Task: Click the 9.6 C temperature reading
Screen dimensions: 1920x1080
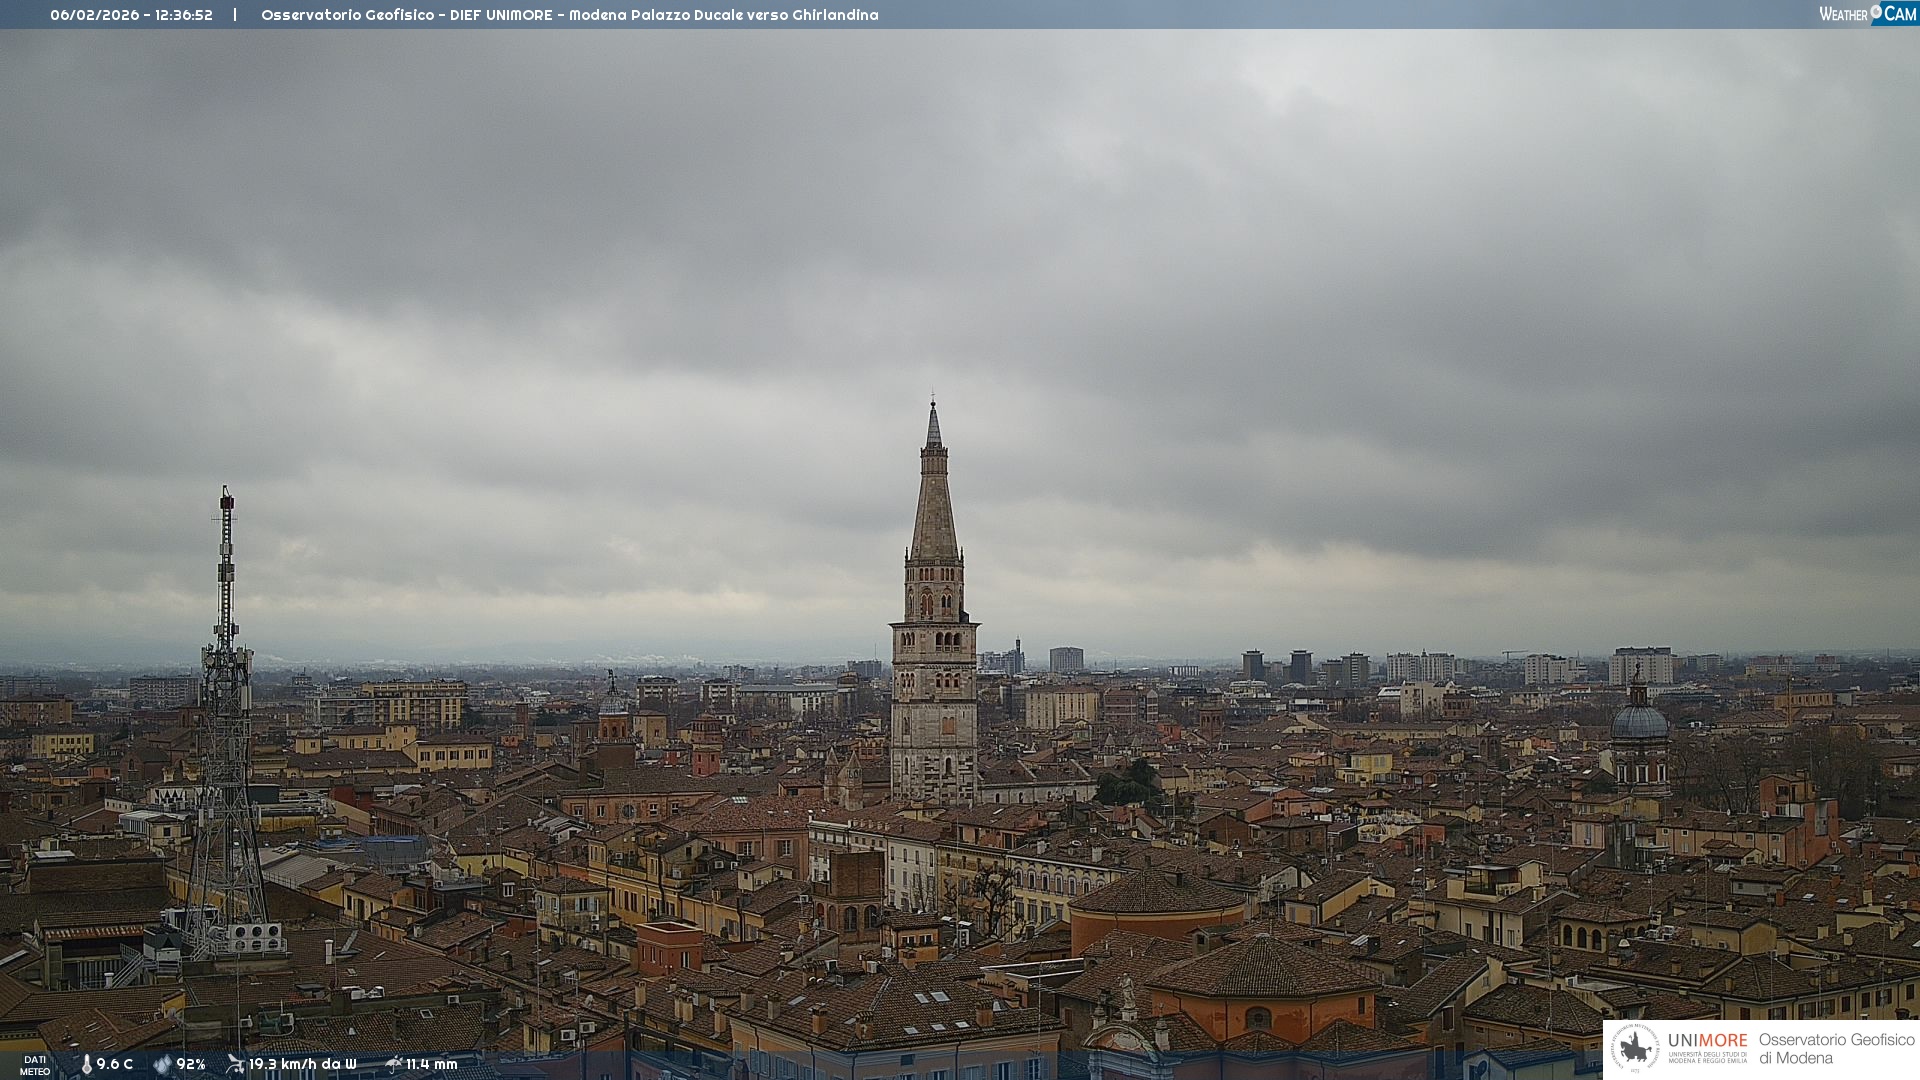Action: coord(115,1064)
